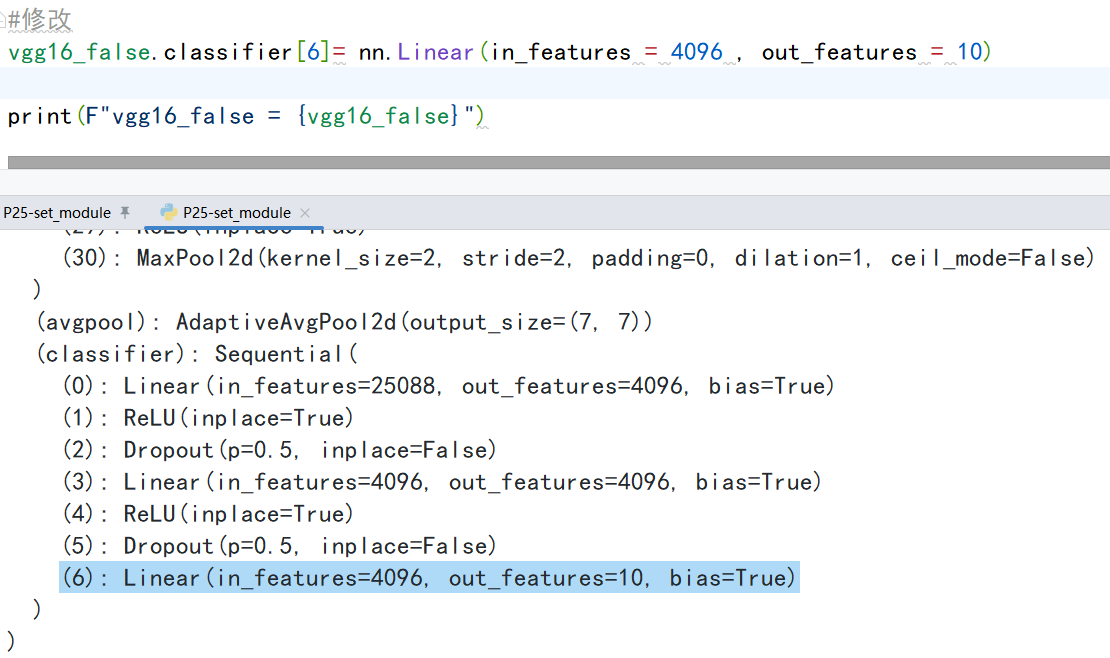Click the editor's horizontal gray scrollbar
Viewport: 1110px width, 658px height.
pyautogui.click(x=555, y=162)
